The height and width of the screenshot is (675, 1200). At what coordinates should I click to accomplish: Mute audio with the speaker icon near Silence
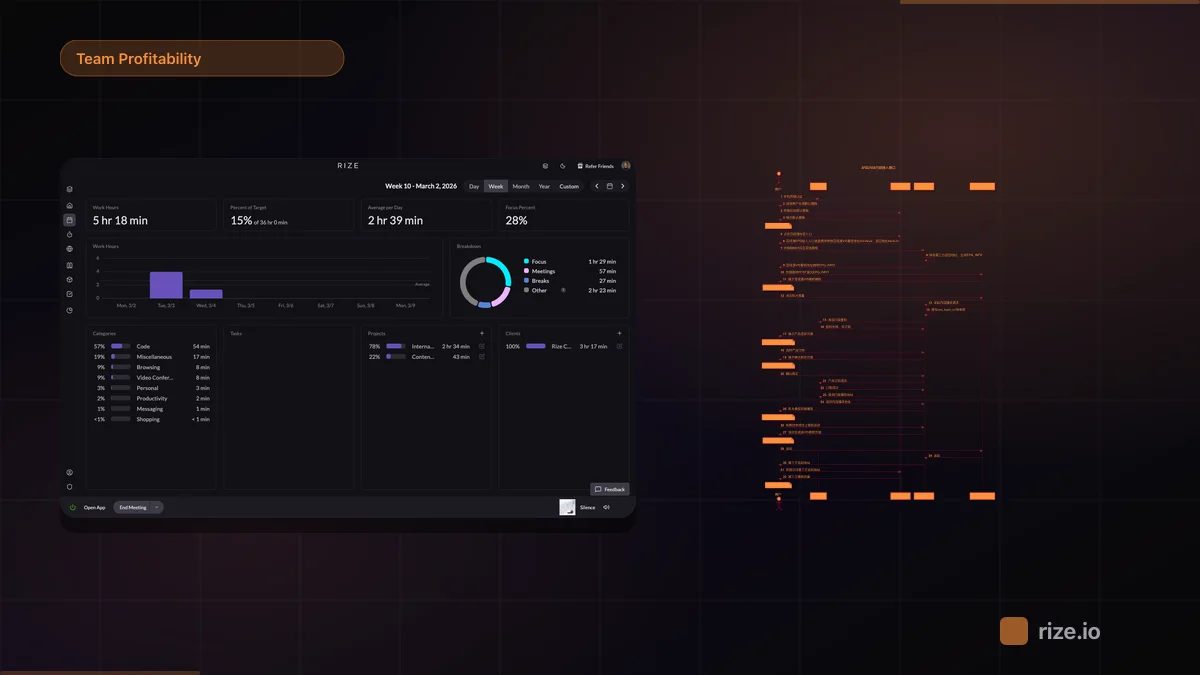607,507
